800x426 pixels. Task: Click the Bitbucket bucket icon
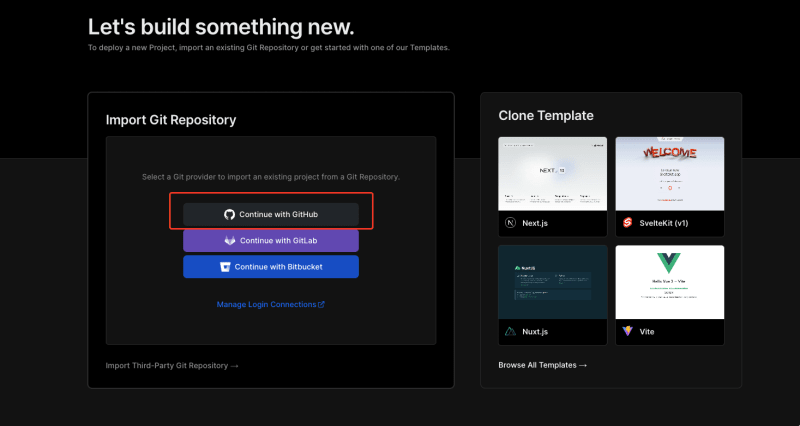(225, 267)
